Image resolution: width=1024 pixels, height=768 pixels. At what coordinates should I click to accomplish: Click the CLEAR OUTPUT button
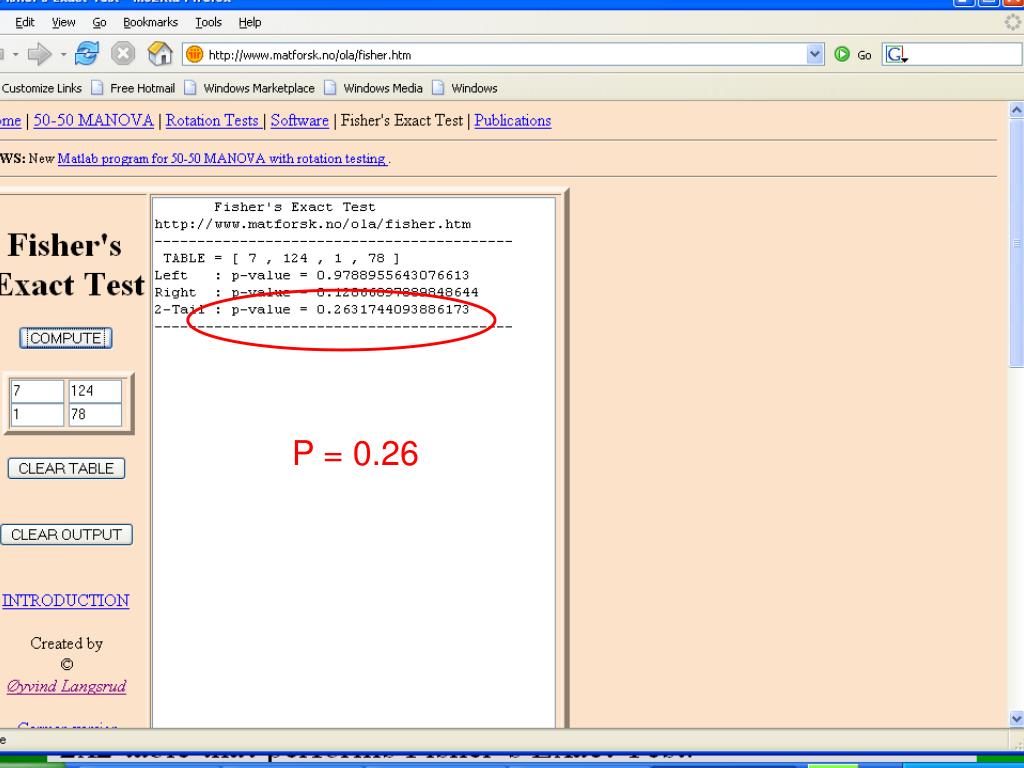coord(66,535)
